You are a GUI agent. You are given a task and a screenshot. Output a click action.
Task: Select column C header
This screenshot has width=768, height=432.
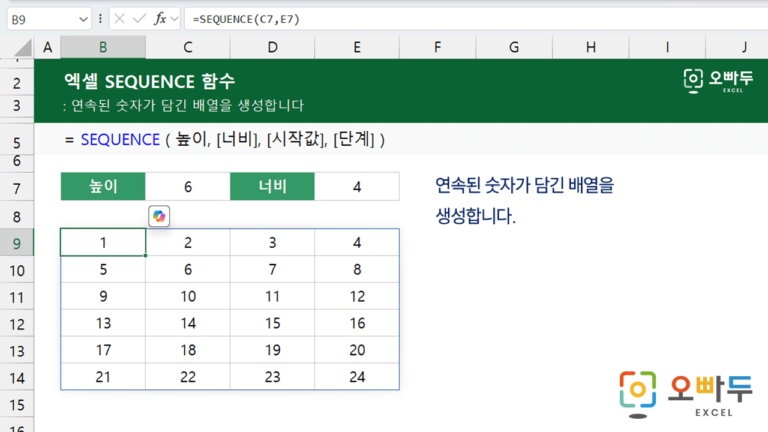pos(188,48)
